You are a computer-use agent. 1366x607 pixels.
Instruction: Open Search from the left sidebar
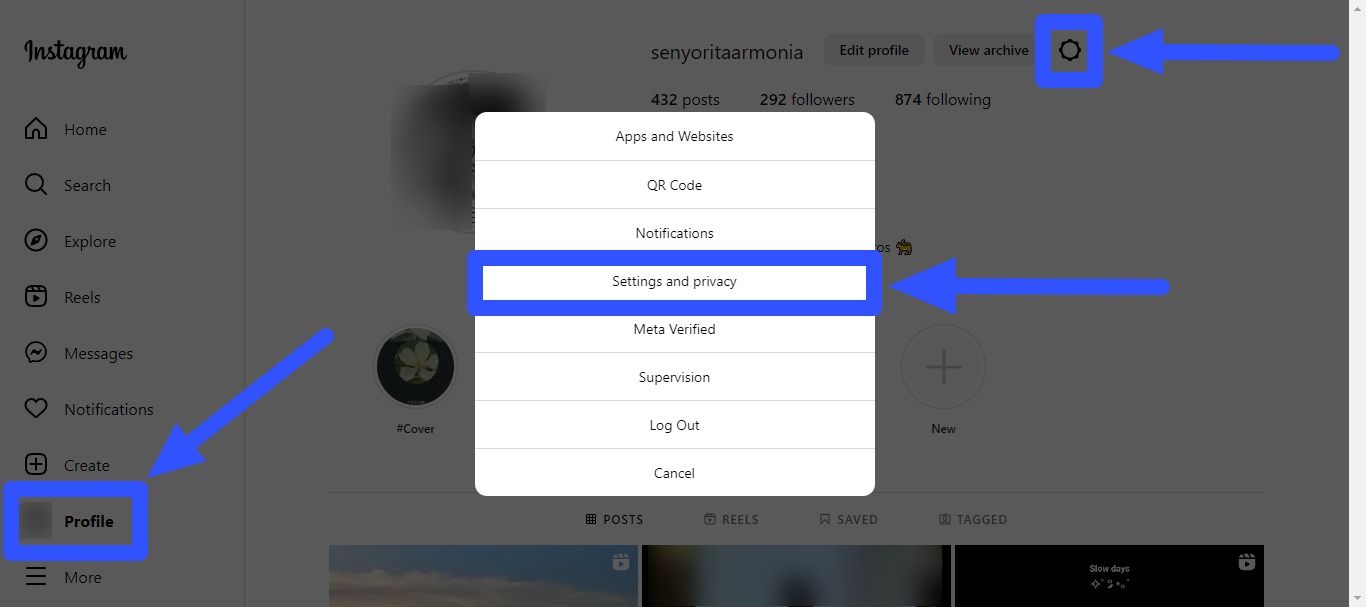pyautogui.click(x=36, y=184)
